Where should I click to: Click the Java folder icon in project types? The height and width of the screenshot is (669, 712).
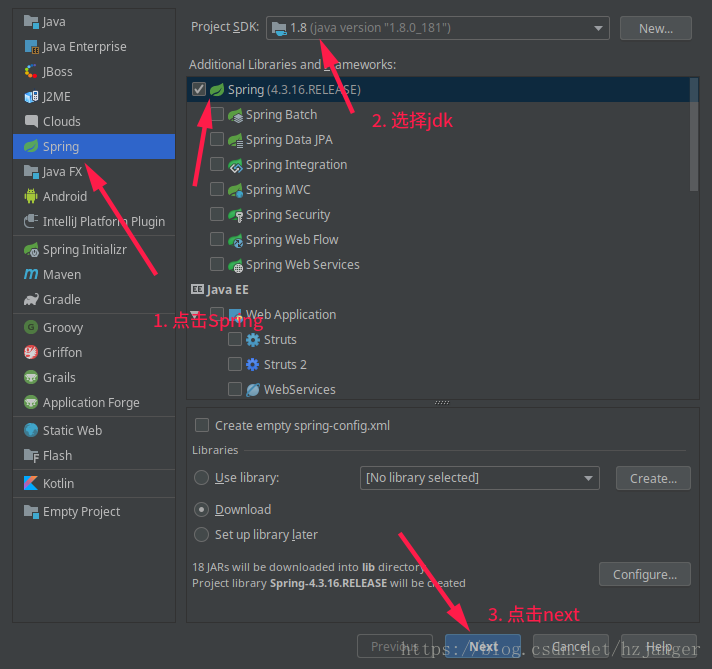click(31, 21)
